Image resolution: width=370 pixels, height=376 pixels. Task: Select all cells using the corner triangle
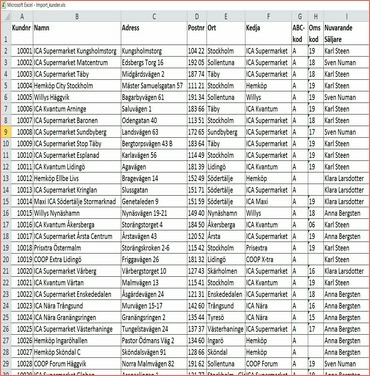[x=6, y=16]
